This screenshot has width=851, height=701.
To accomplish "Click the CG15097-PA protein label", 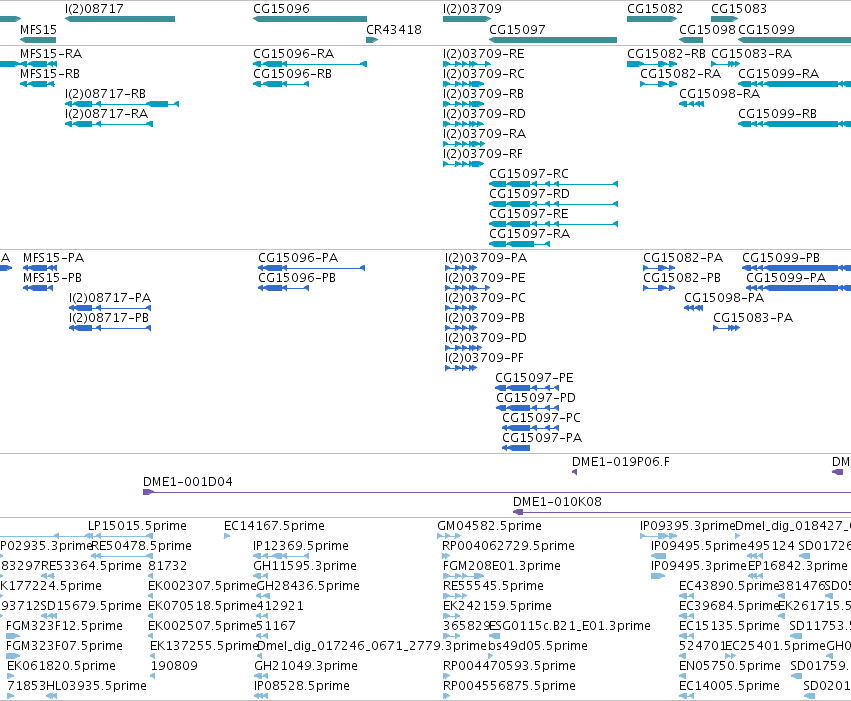I will [x=542, y=438].
